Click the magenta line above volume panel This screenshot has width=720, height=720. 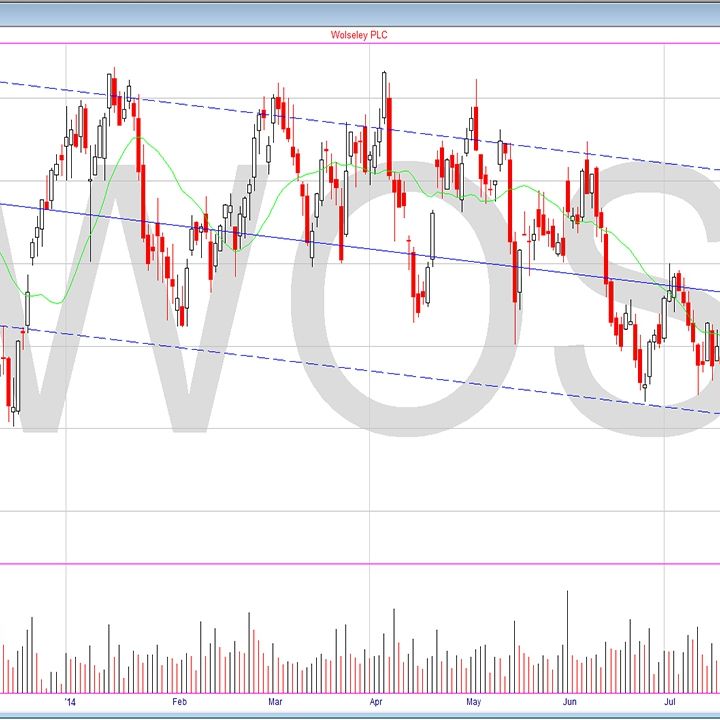pos(360,563)
